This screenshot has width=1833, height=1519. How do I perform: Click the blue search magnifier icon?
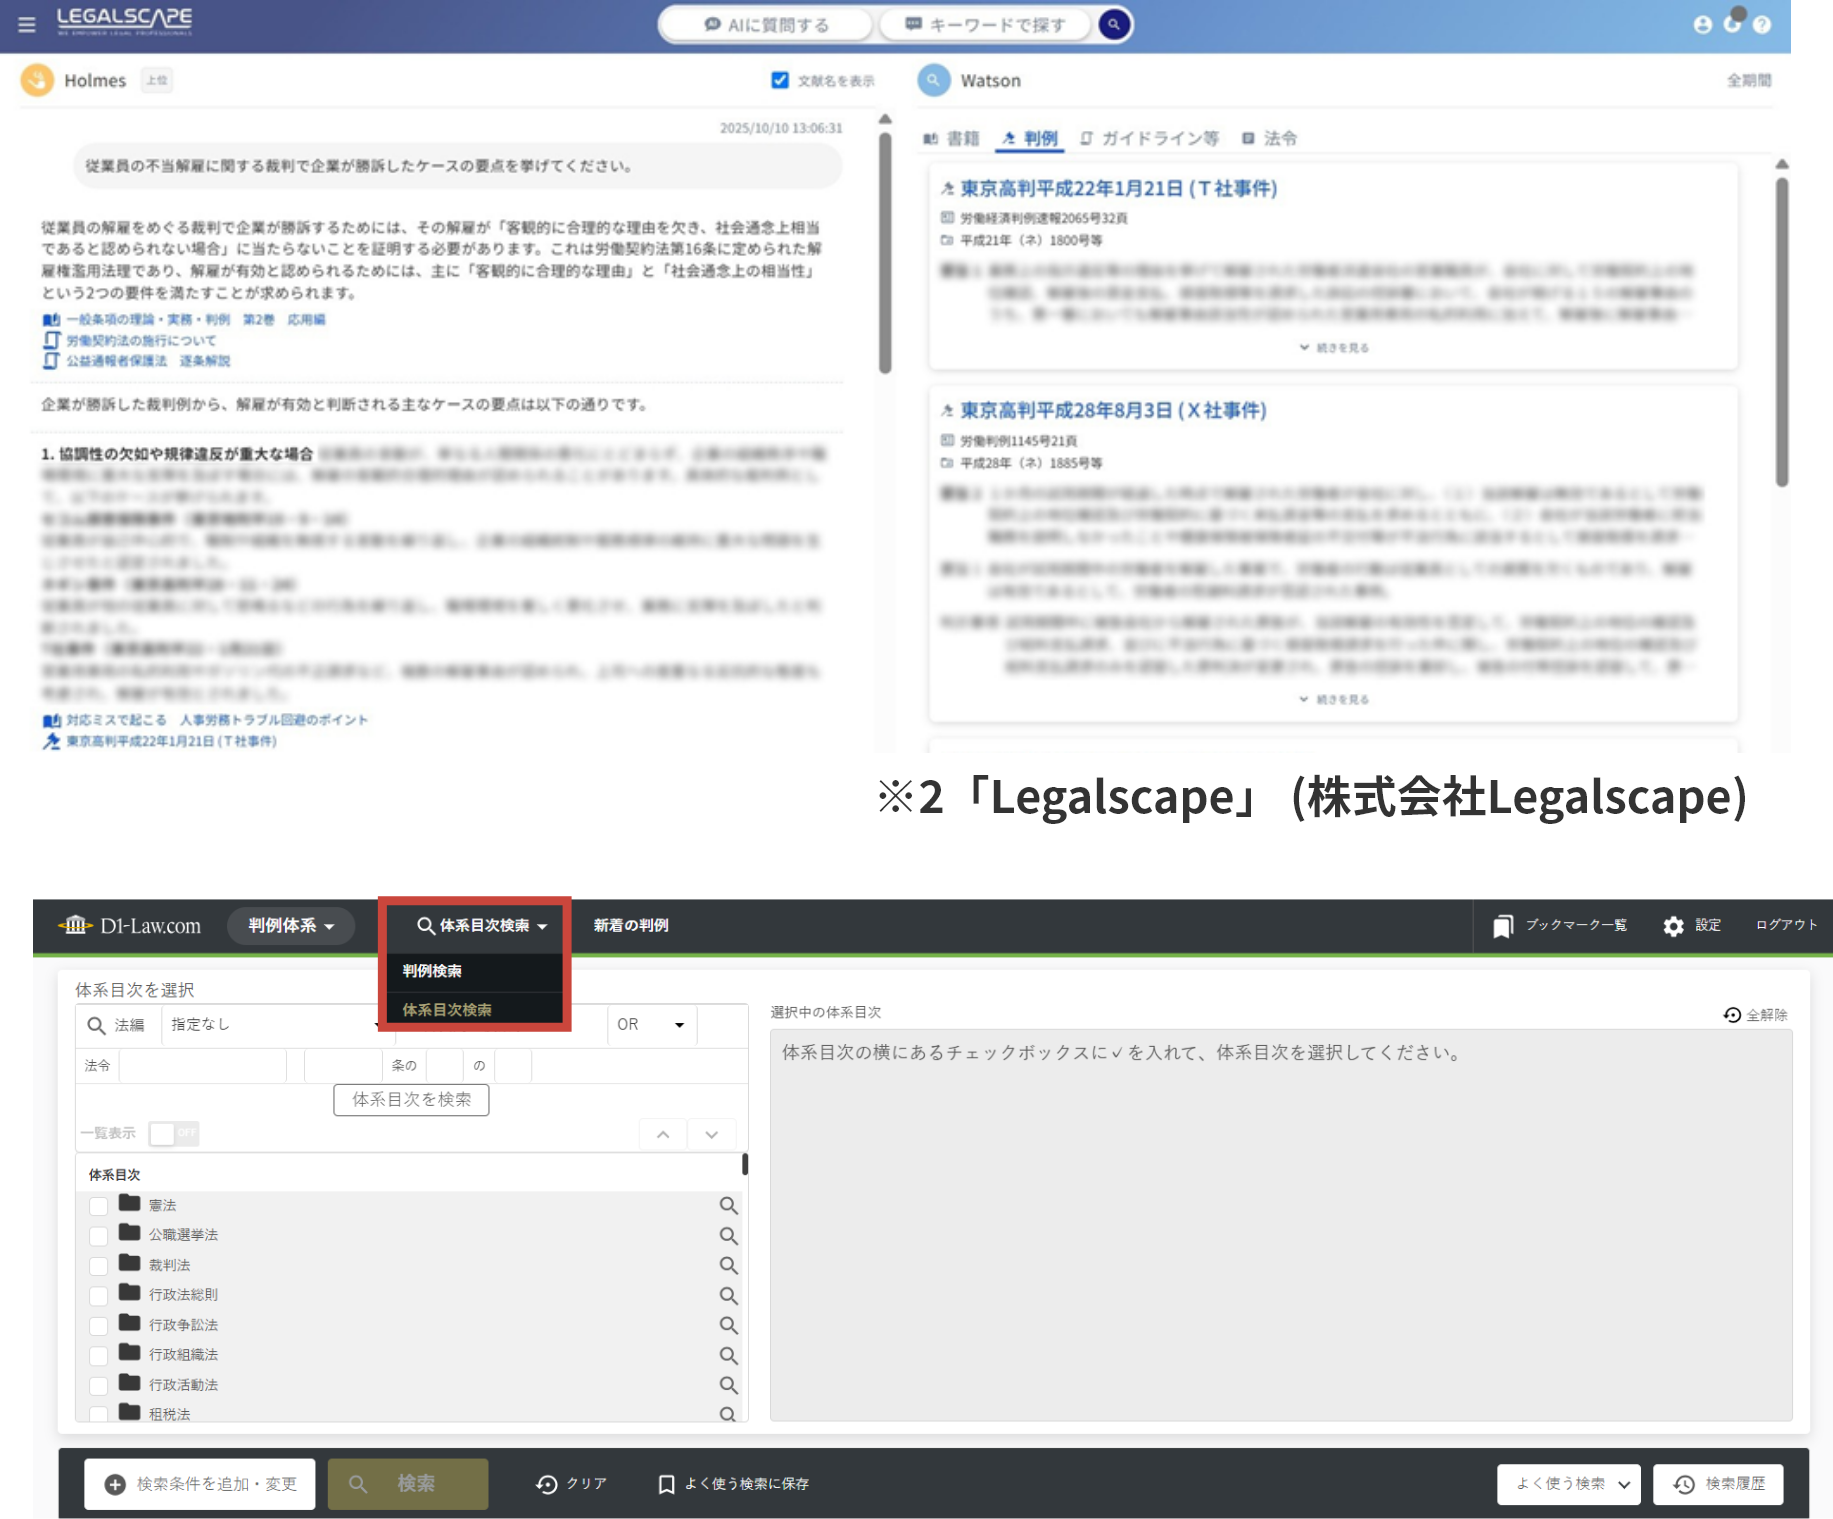tap(1113, 24)
